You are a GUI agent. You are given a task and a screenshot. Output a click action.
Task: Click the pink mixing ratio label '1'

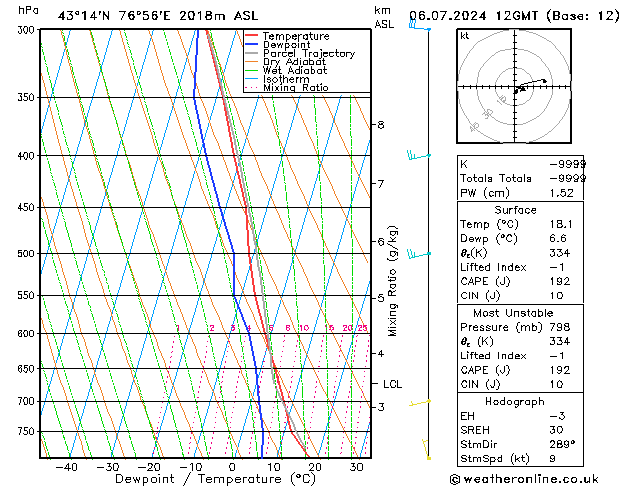coord(178,328)
